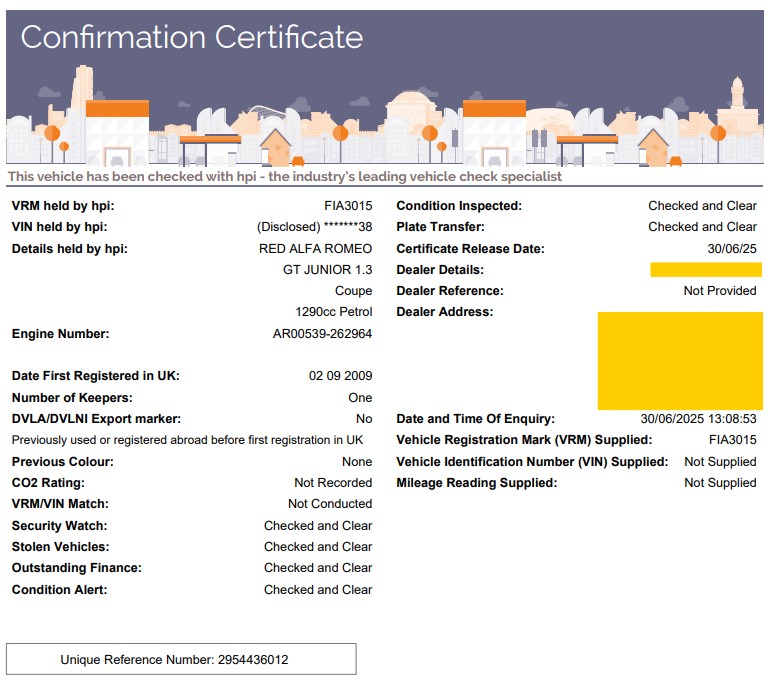Click the 'Security Watch:' label
773x686 pixels.
click(60, 526)
